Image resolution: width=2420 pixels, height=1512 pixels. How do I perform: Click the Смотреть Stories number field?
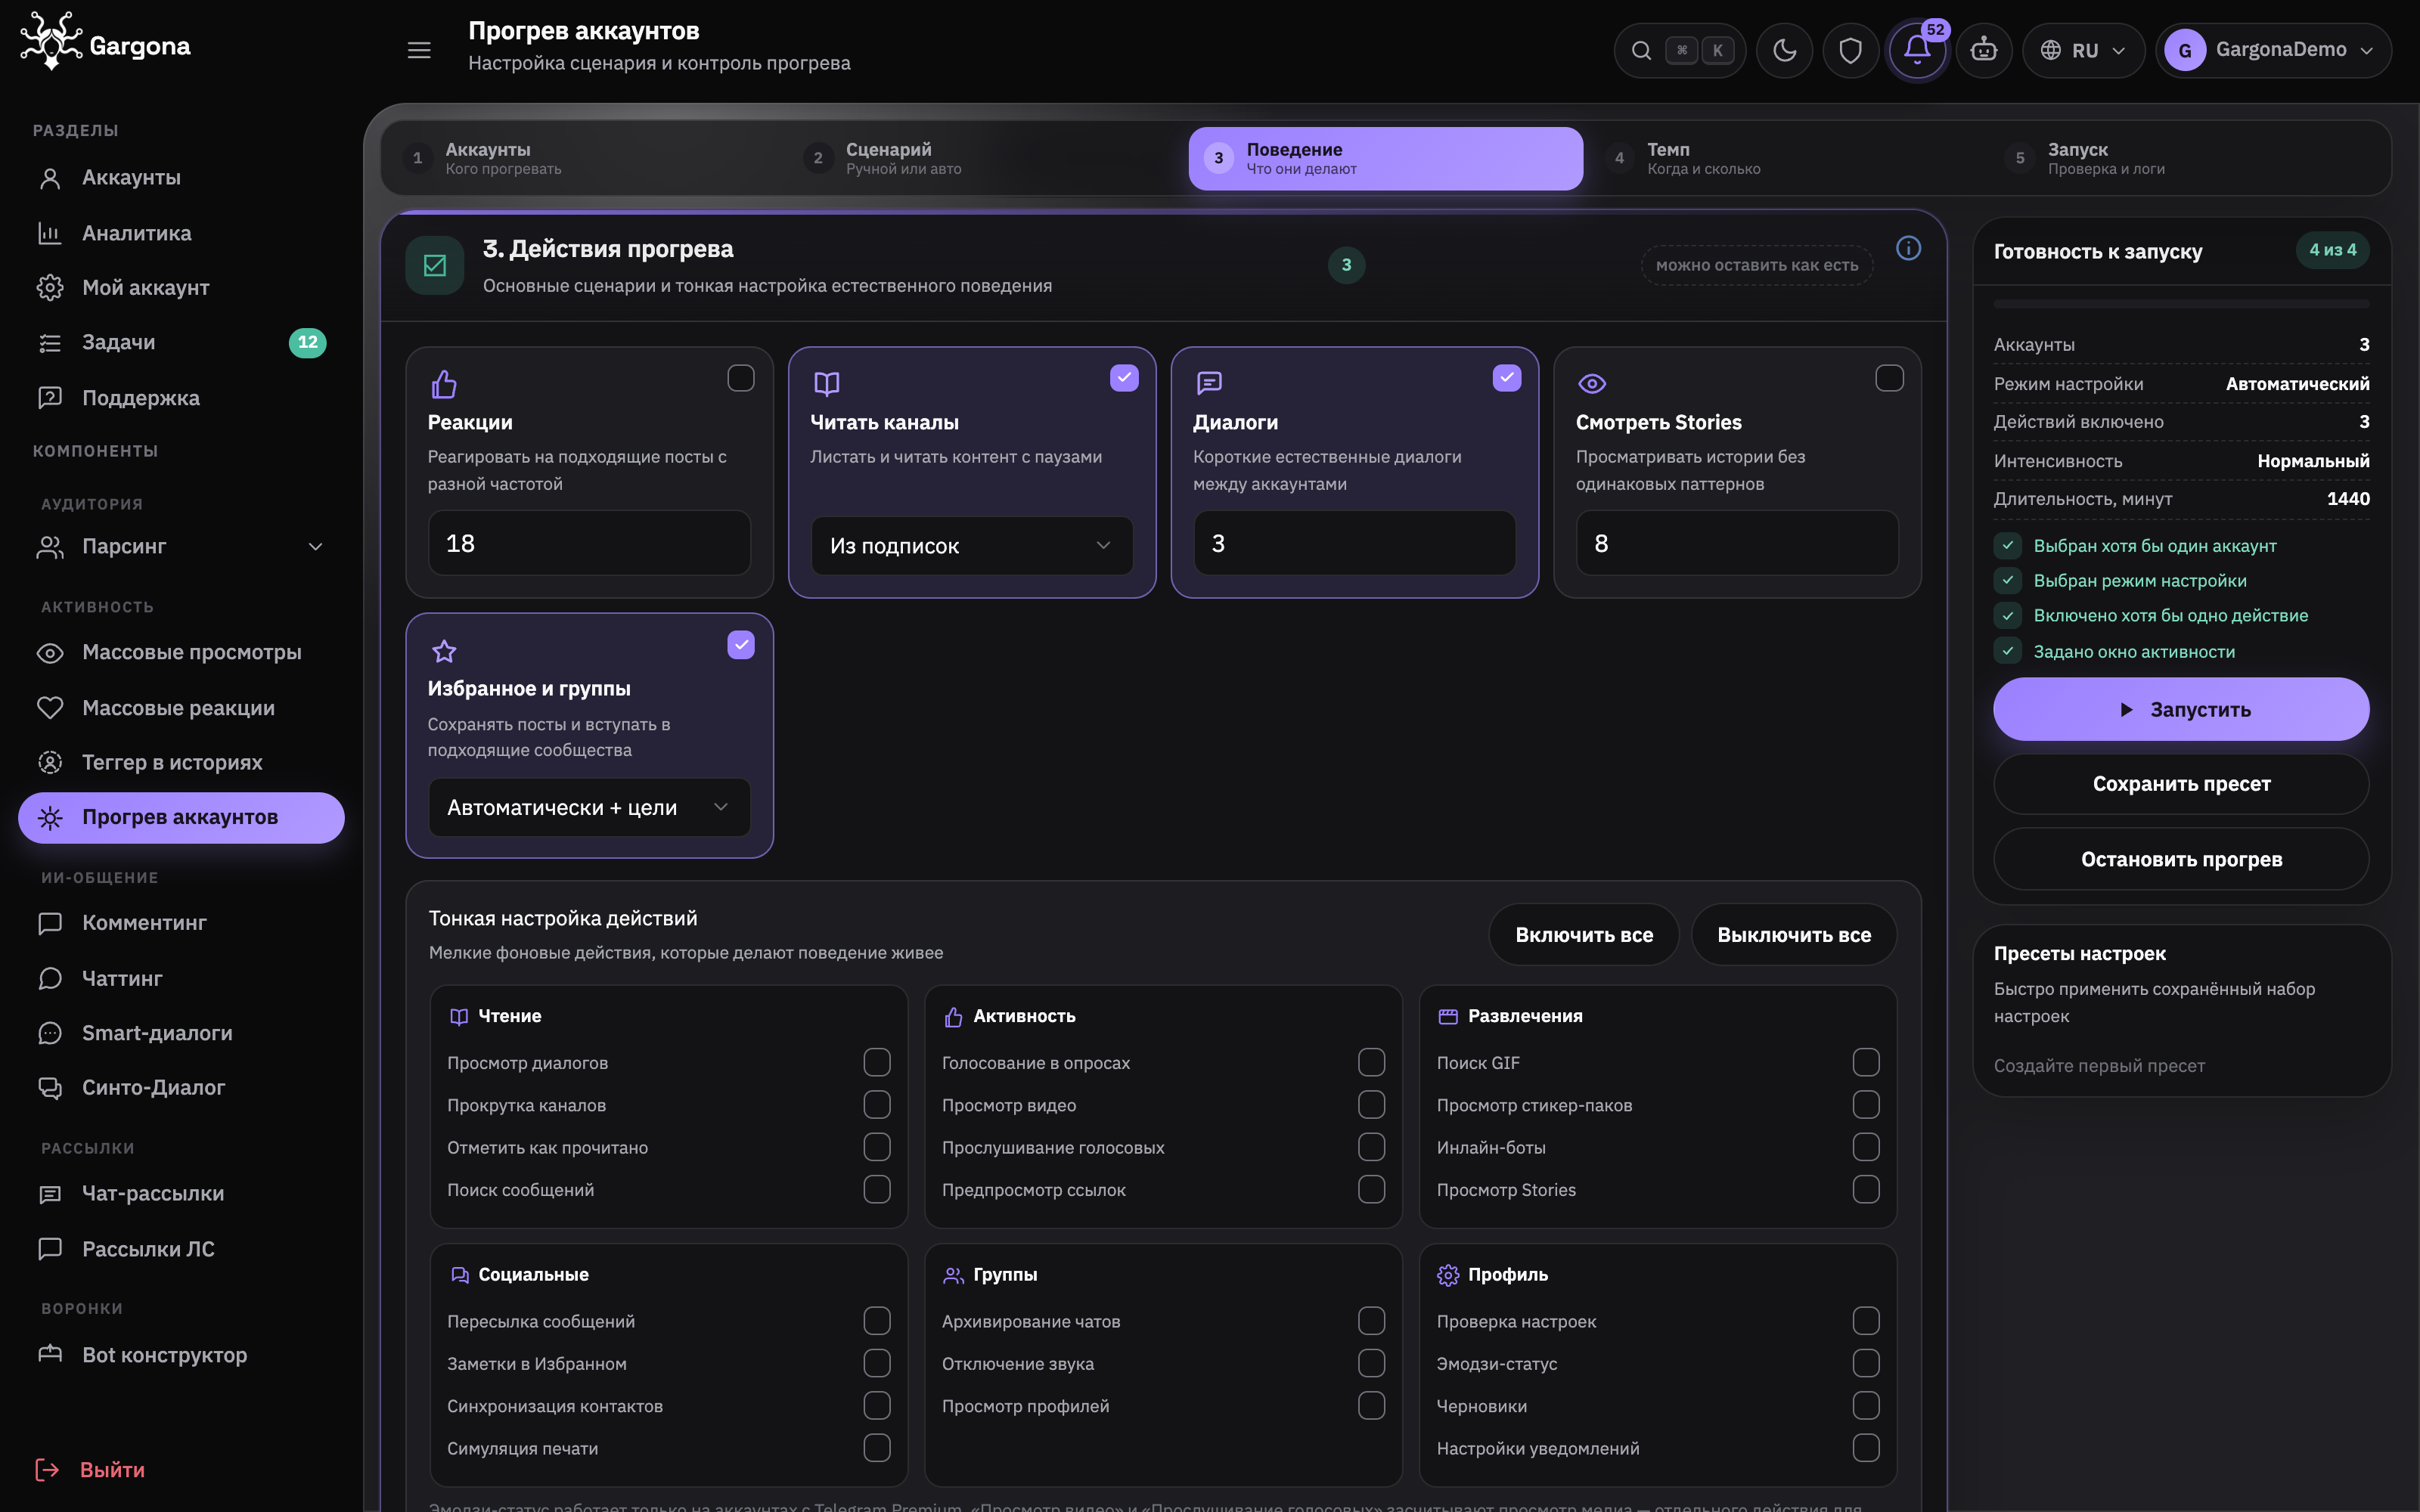(1737, 543)
